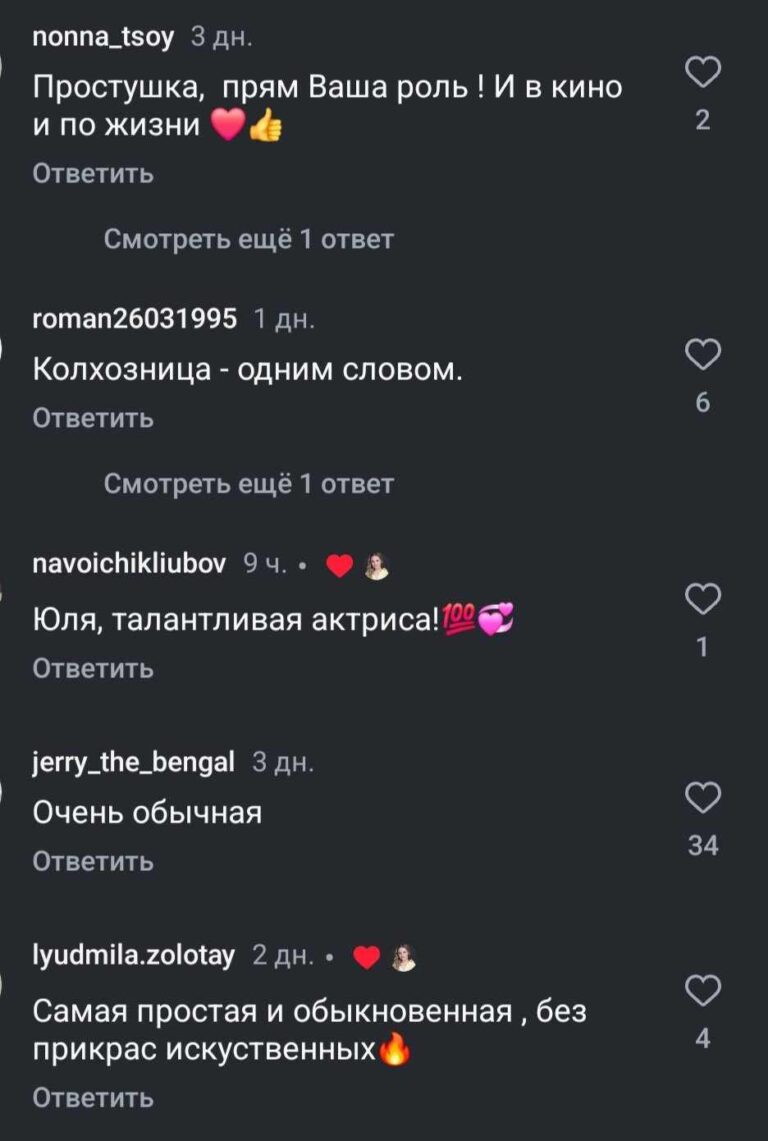Reply to navoichikliubov's comment
The height and width of the screenshot is (1141, 768).
93,668
